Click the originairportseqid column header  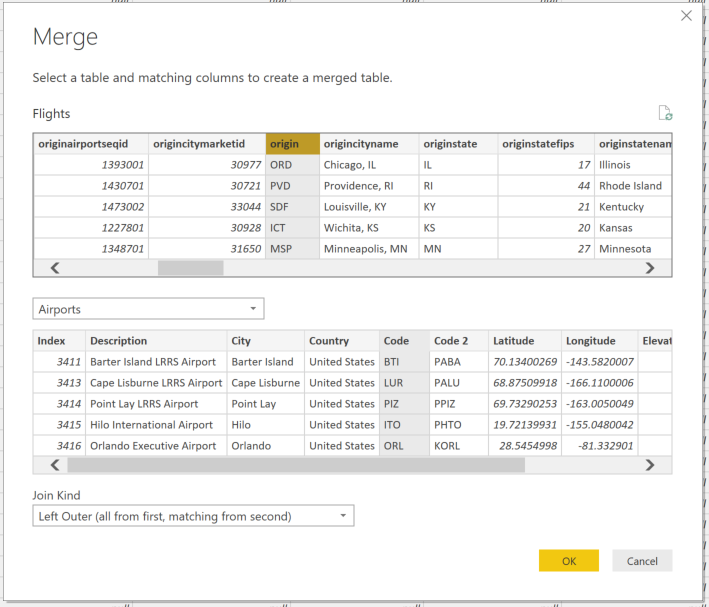[x=91, y=144]
